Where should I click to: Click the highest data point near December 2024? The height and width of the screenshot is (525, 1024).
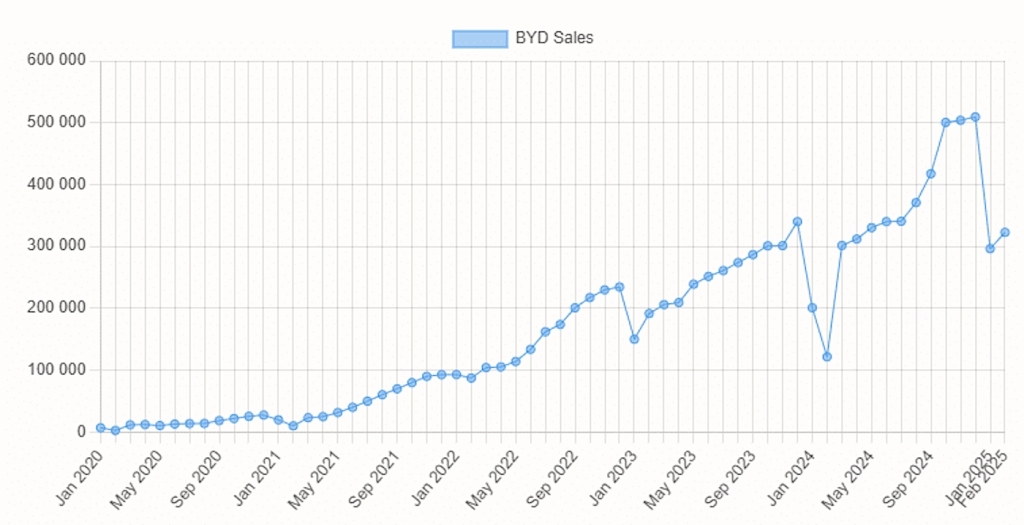[975, 117]
